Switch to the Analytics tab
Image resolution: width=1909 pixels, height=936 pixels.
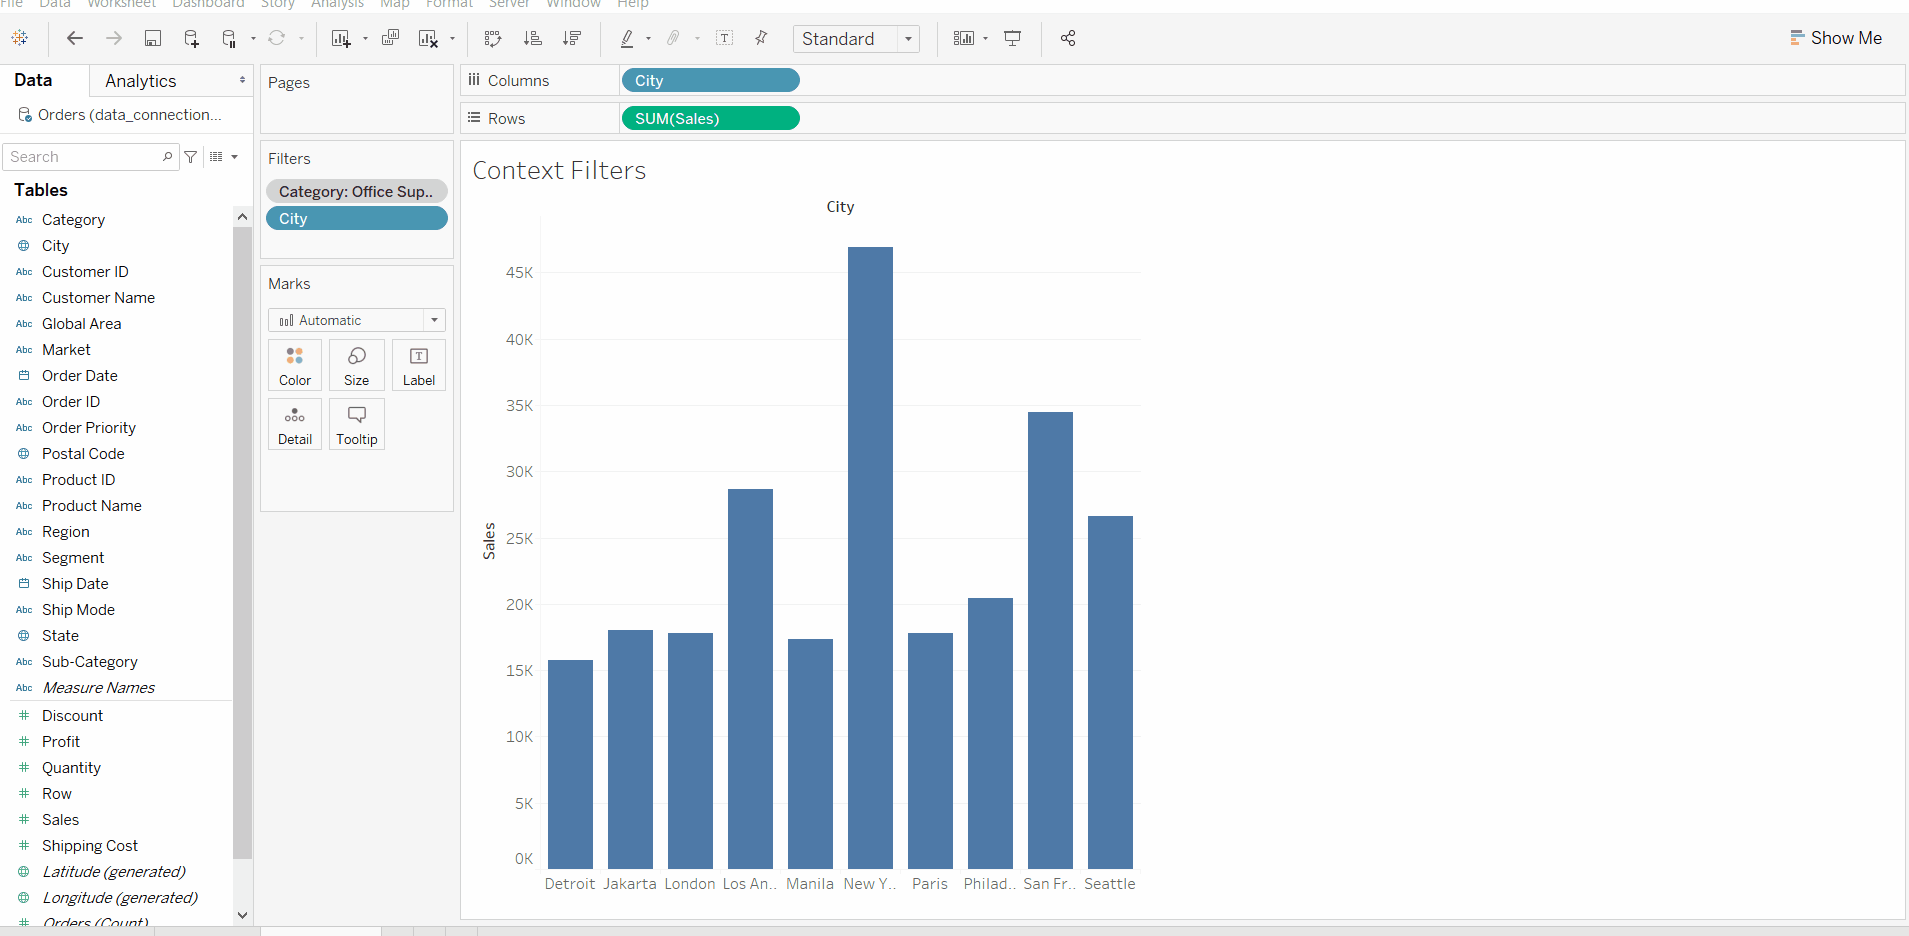click(x=140, y=80)
